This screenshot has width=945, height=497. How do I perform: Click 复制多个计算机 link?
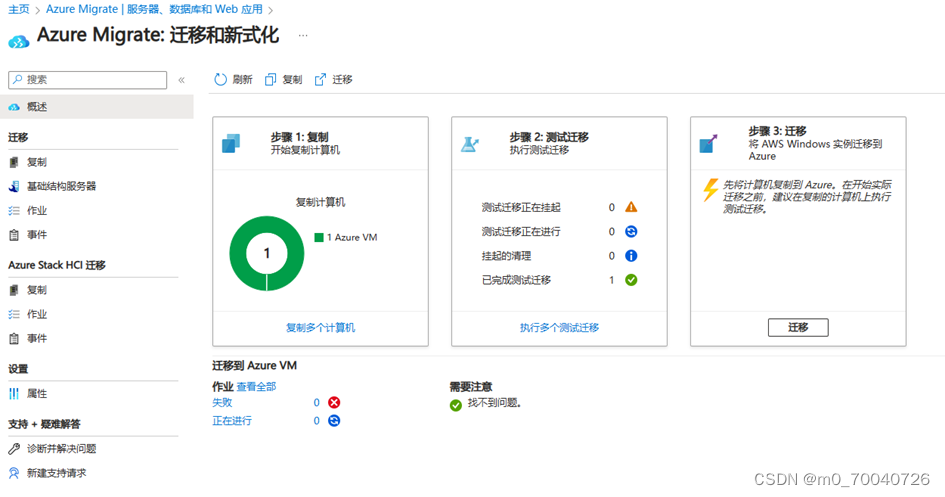(x=321, y=328)
